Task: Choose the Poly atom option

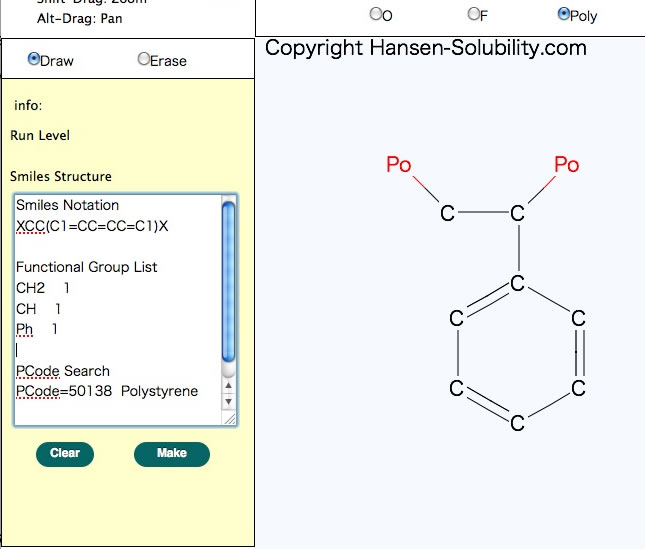Action: point(564,15)
